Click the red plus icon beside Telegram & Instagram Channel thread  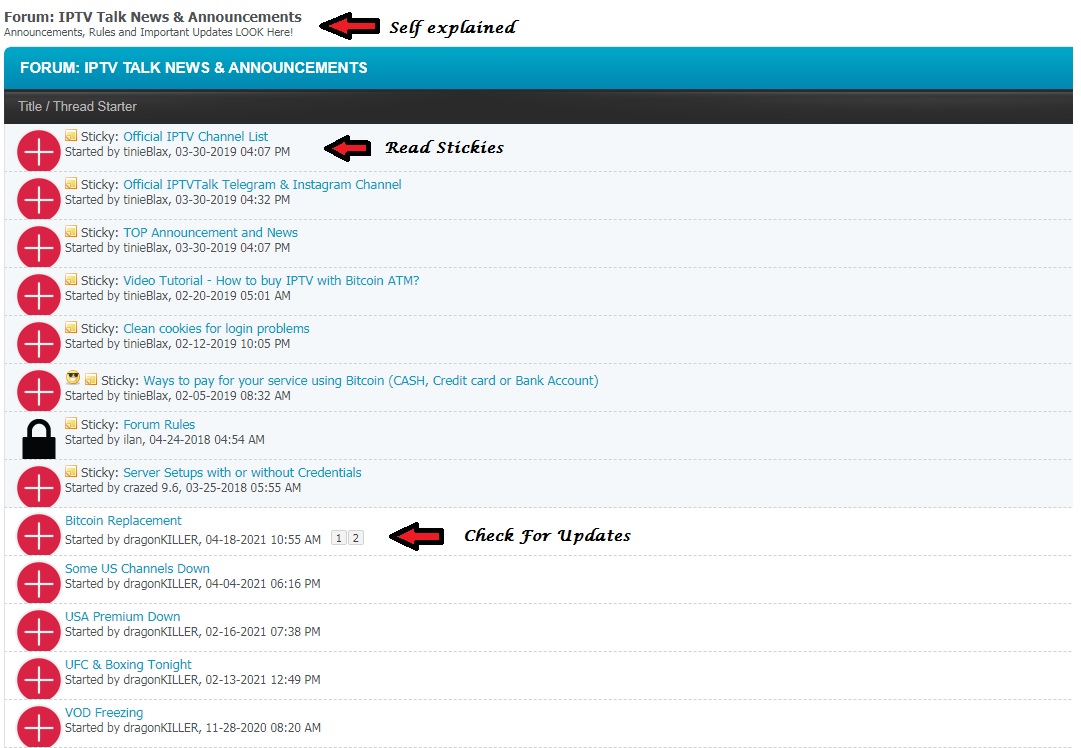pos(39,199)
